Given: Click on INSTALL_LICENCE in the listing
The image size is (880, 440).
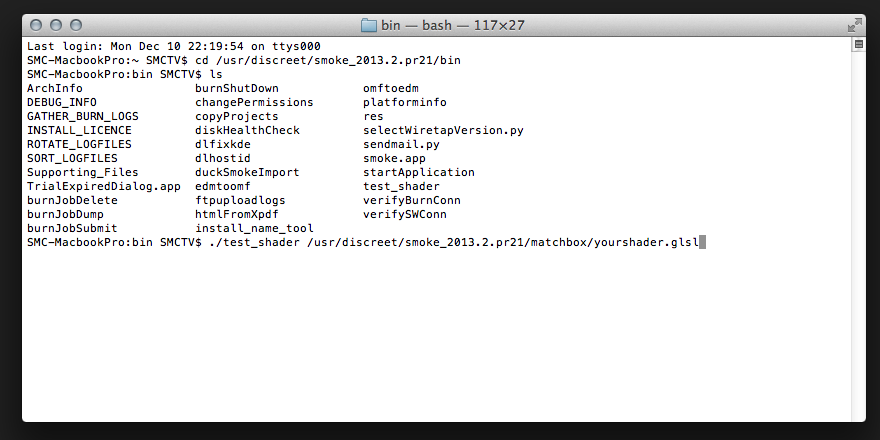Looking at the screenshot, I should pos(79,130).
